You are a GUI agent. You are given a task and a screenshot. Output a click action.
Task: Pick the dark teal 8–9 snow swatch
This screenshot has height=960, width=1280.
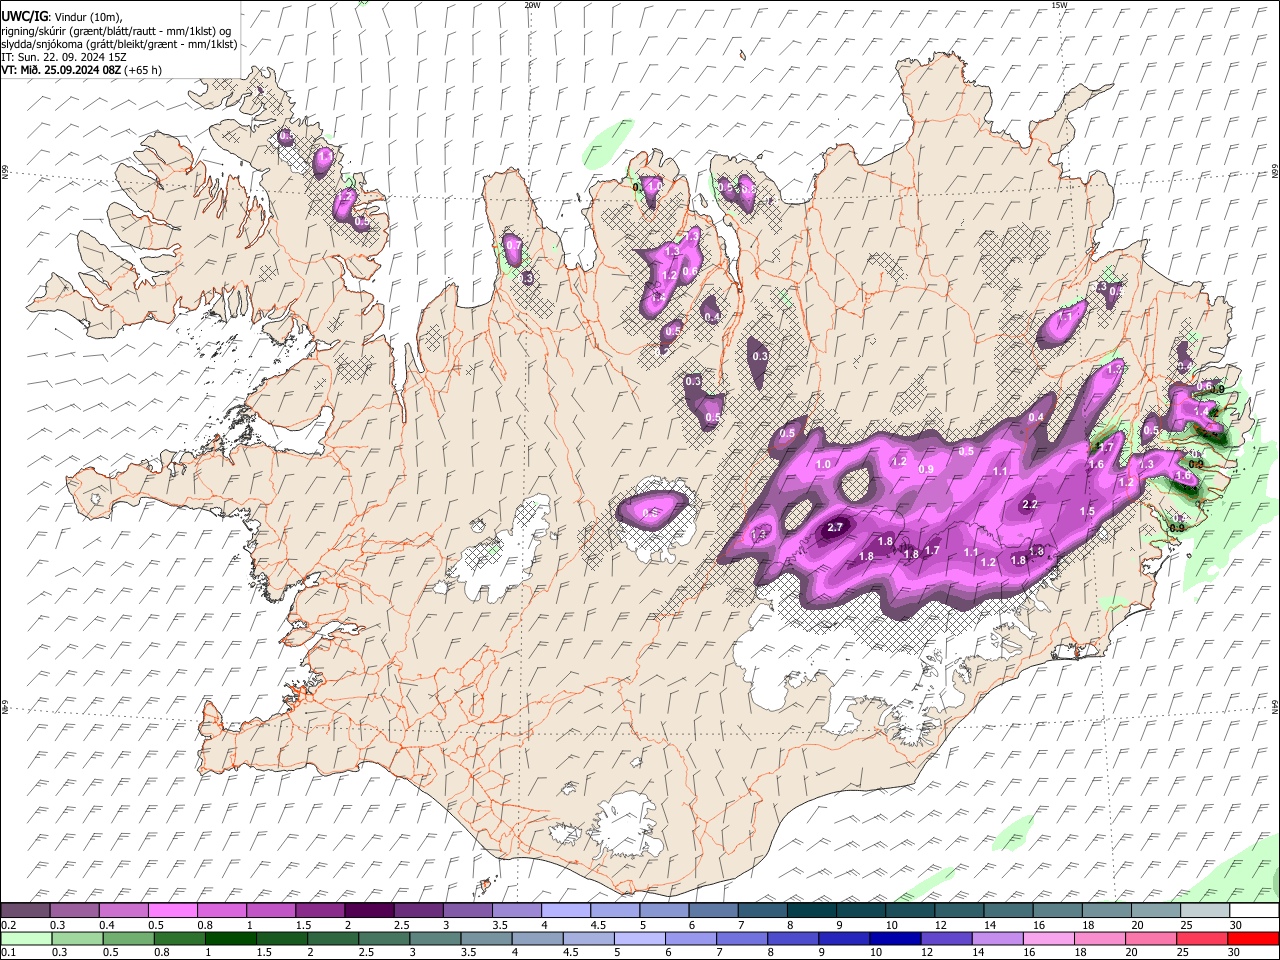tap(812, 910)
